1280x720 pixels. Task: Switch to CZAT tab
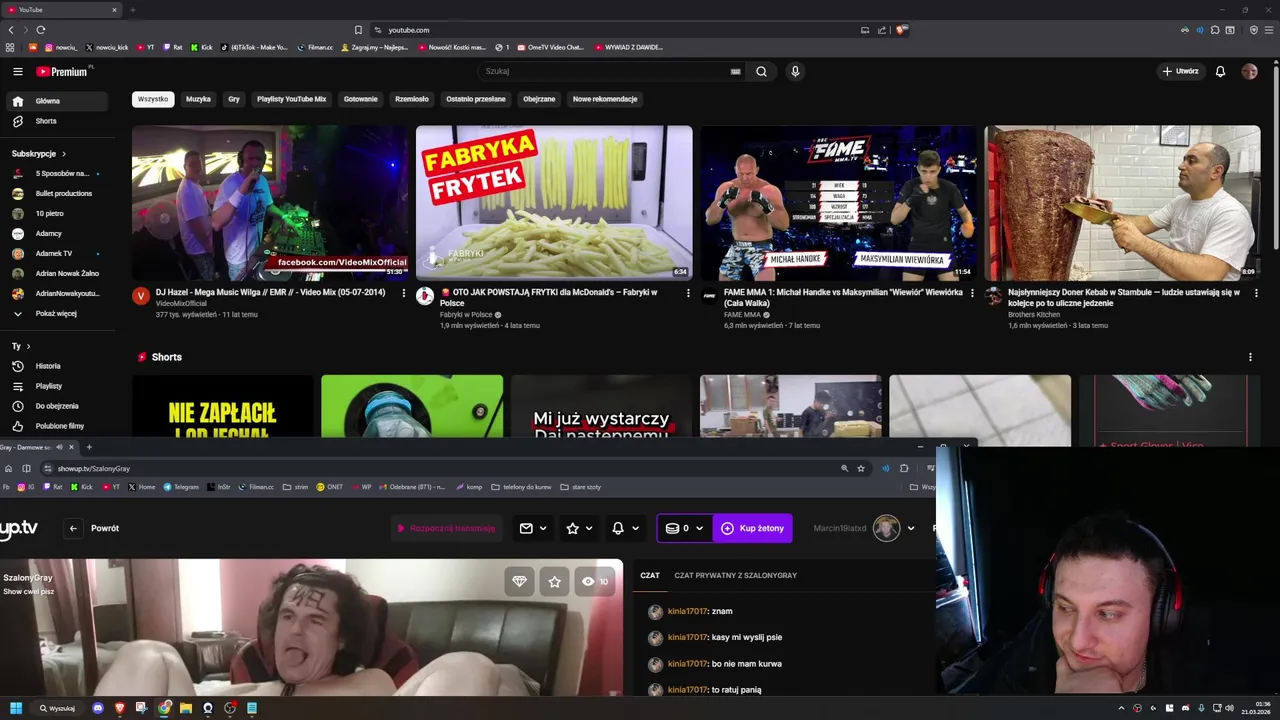pyautogui.click(x=650, y=576)
